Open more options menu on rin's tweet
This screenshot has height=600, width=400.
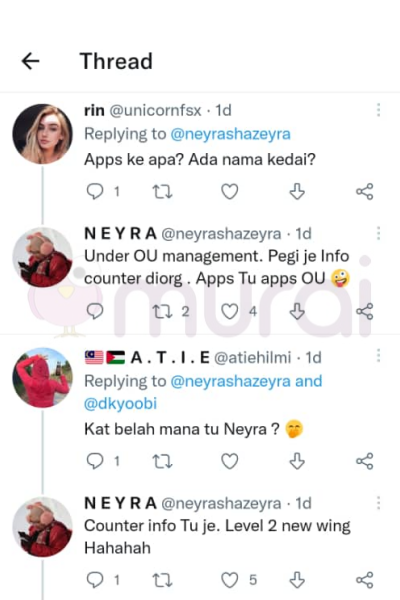[378, 110]
